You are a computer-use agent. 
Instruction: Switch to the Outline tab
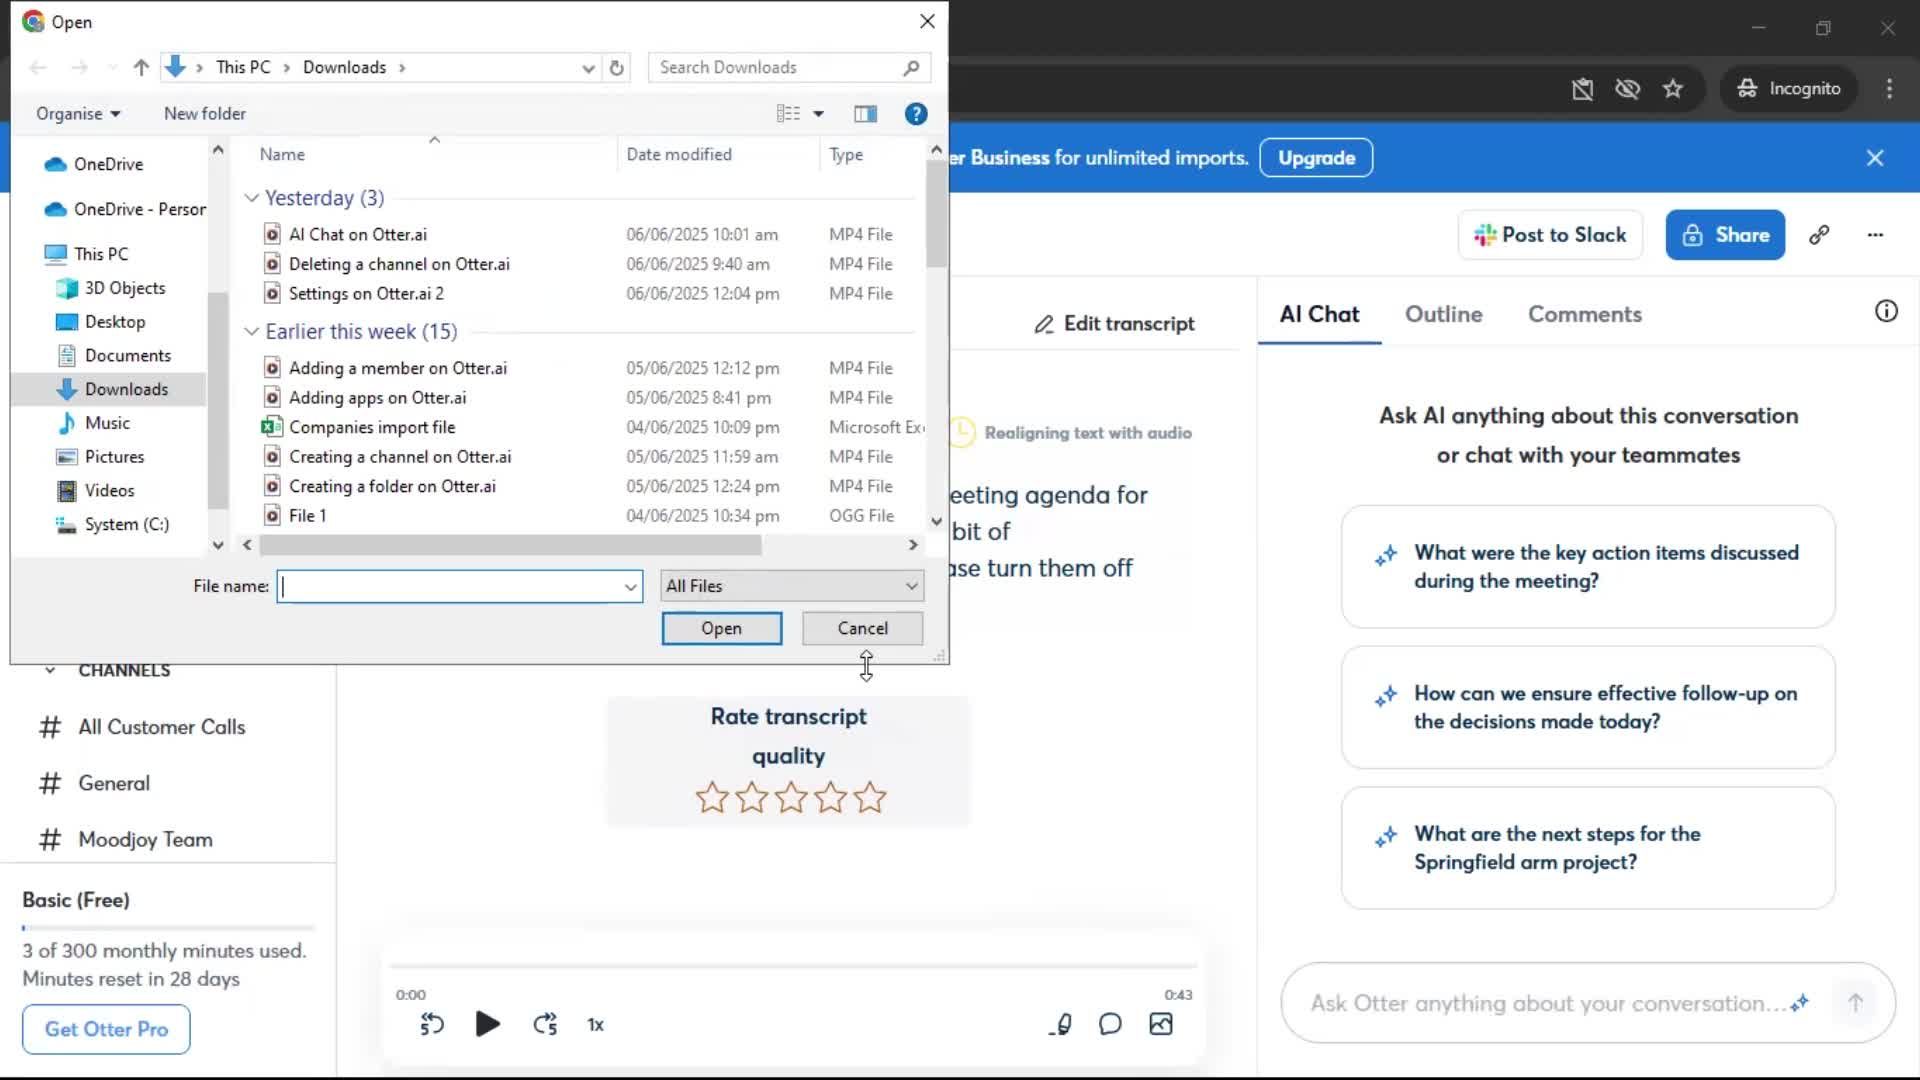(x=1443, y=314)
